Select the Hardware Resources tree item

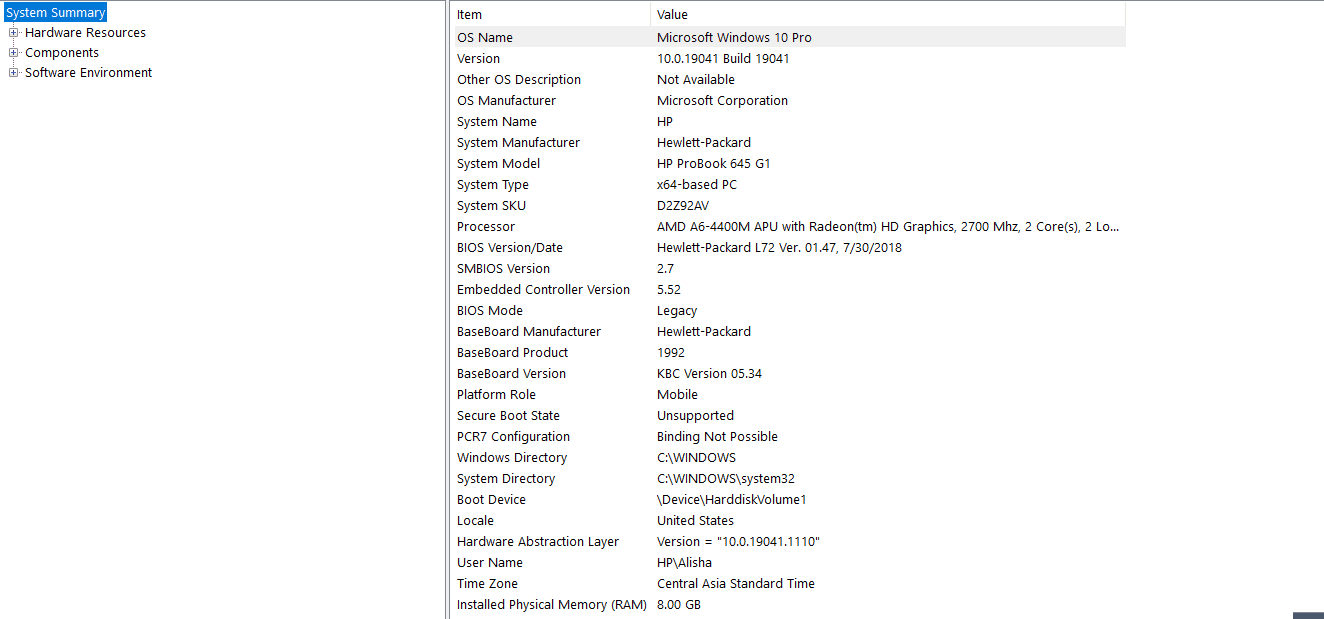85,33
